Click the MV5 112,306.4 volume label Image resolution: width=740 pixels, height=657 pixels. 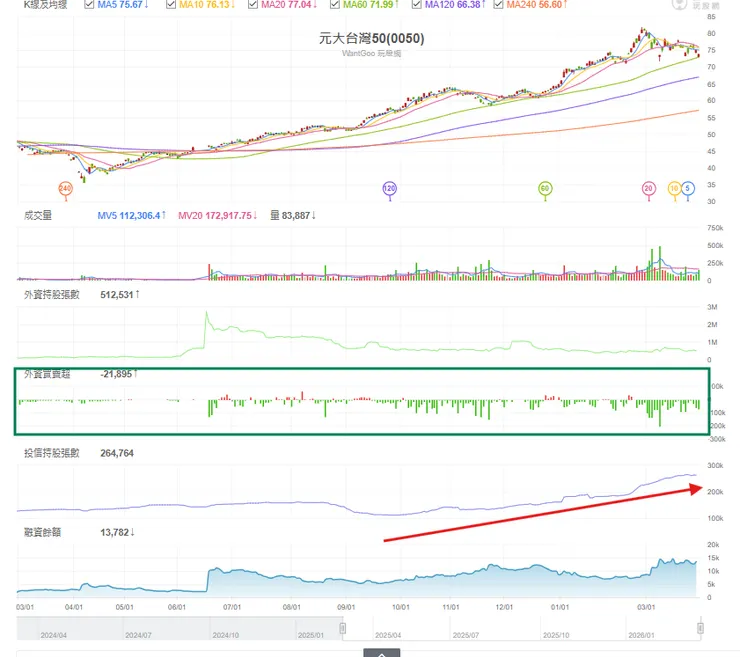(132, 216)
